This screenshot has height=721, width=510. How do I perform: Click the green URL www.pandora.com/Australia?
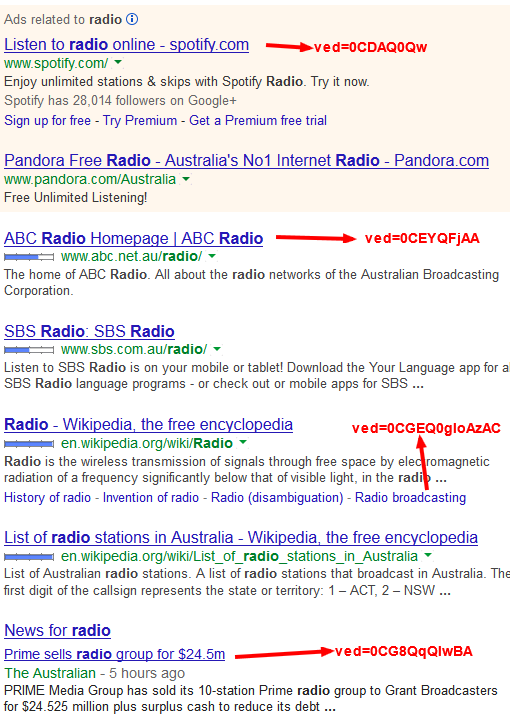pyautogui.click(x=90, y=179)
